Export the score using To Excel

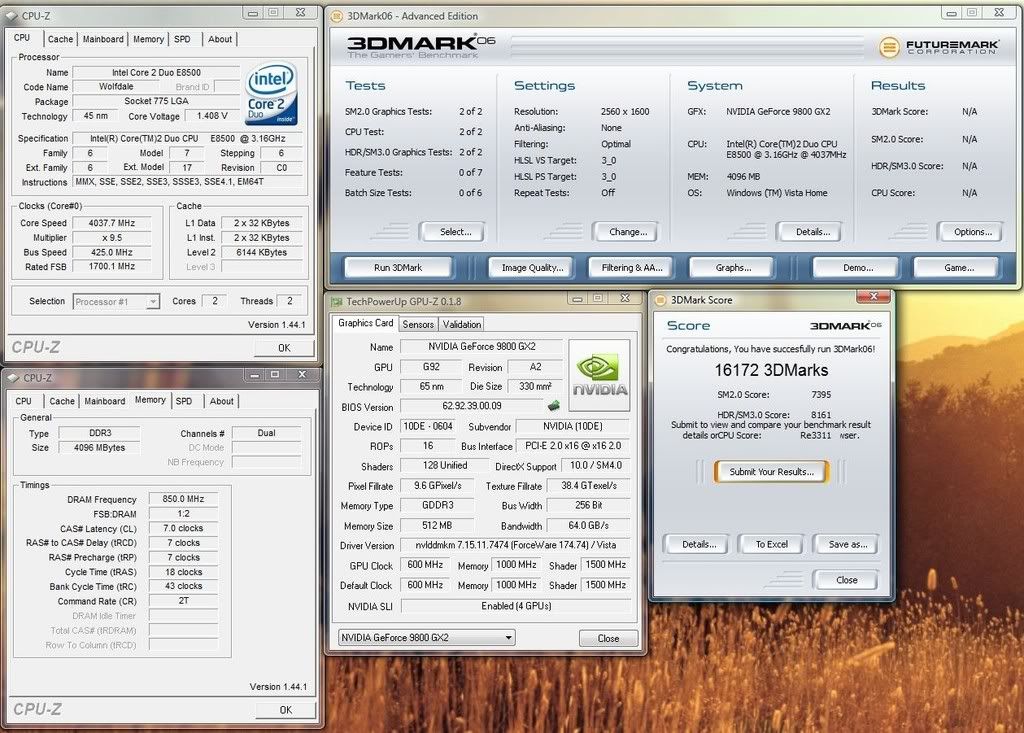(x=770, y=544)
